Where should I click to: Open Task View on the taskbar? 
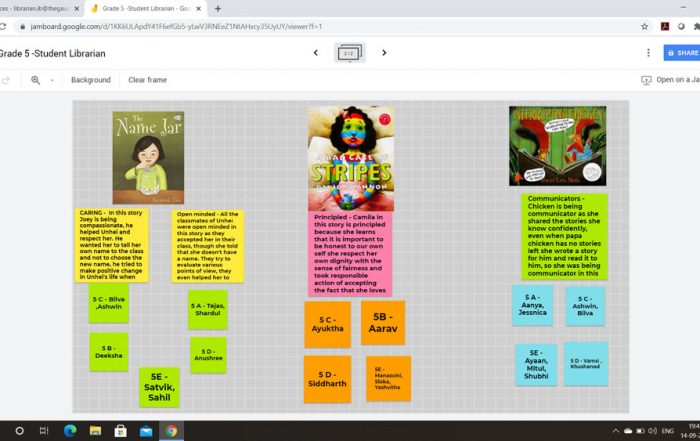(44, 431)
